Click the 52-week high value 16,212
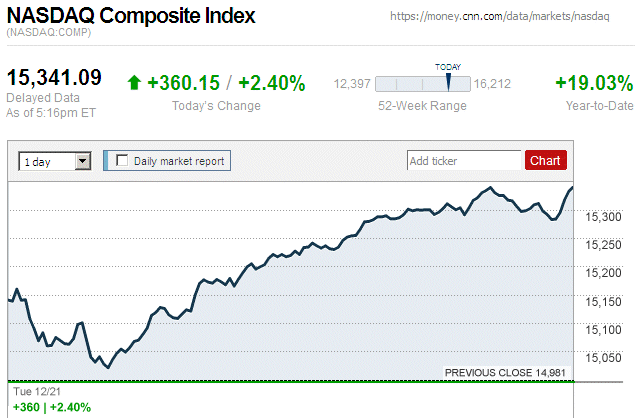 492,84
